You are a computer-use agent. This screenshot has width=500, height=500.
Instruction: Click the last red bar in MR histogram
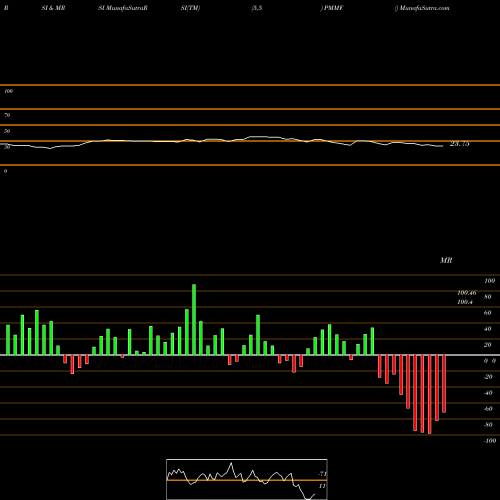click(444, 384)
